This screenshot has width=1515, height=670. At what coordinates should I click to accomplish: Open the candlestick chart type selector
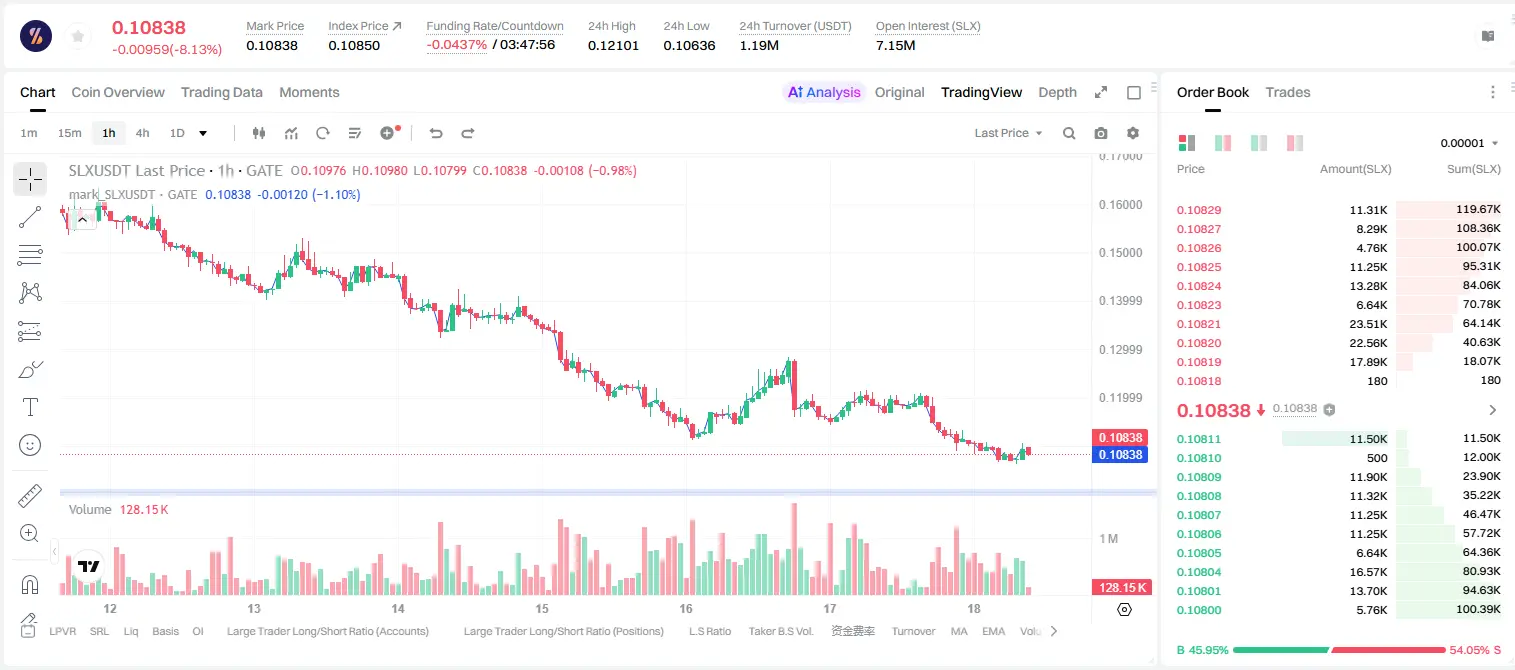pyautogui.click(x=259, y=133)
